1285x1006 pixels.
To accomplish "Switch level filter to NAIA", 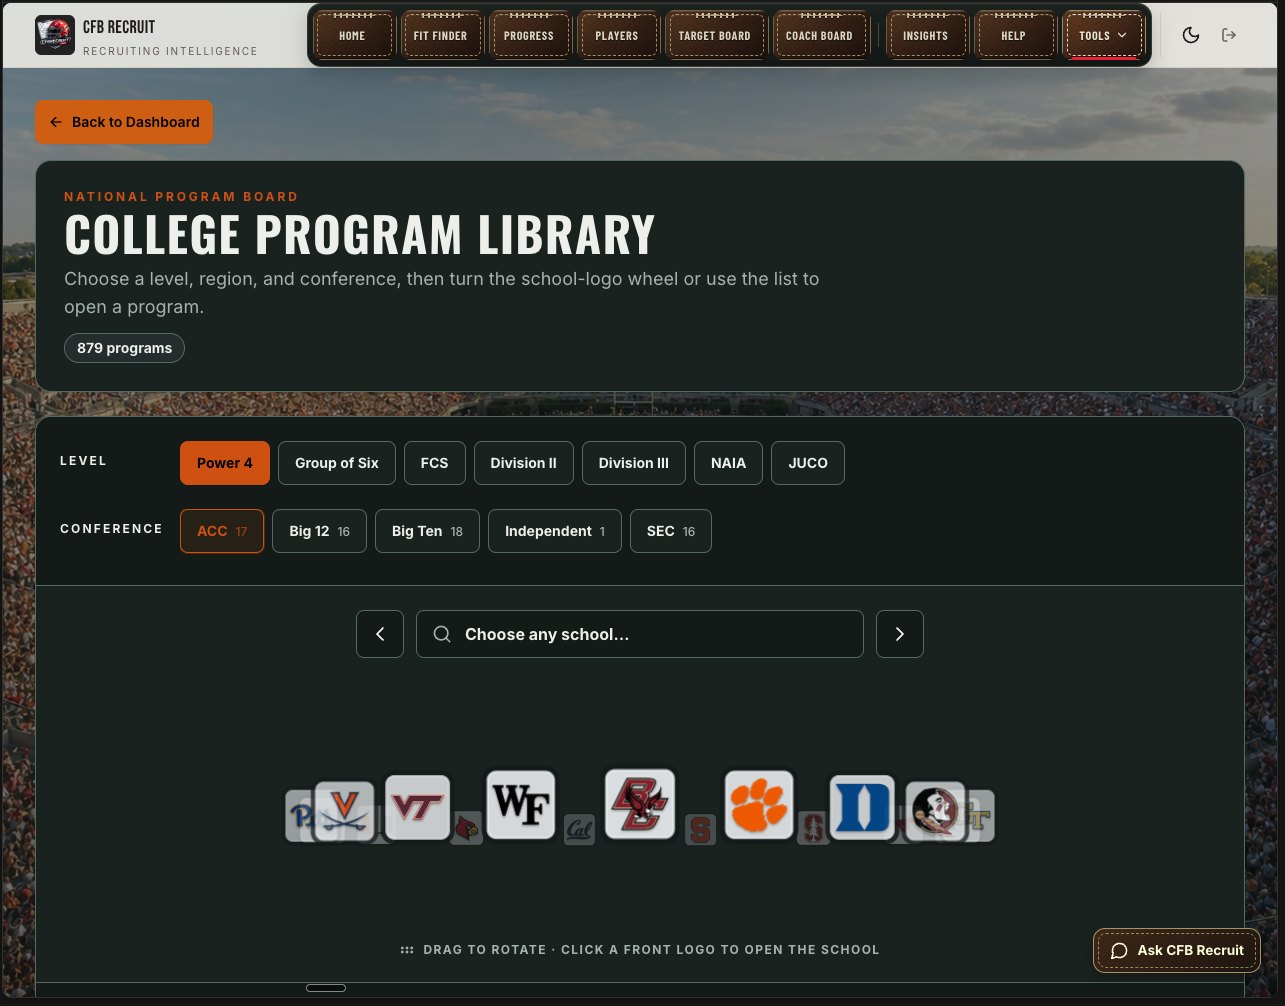I will coord(728,463).
